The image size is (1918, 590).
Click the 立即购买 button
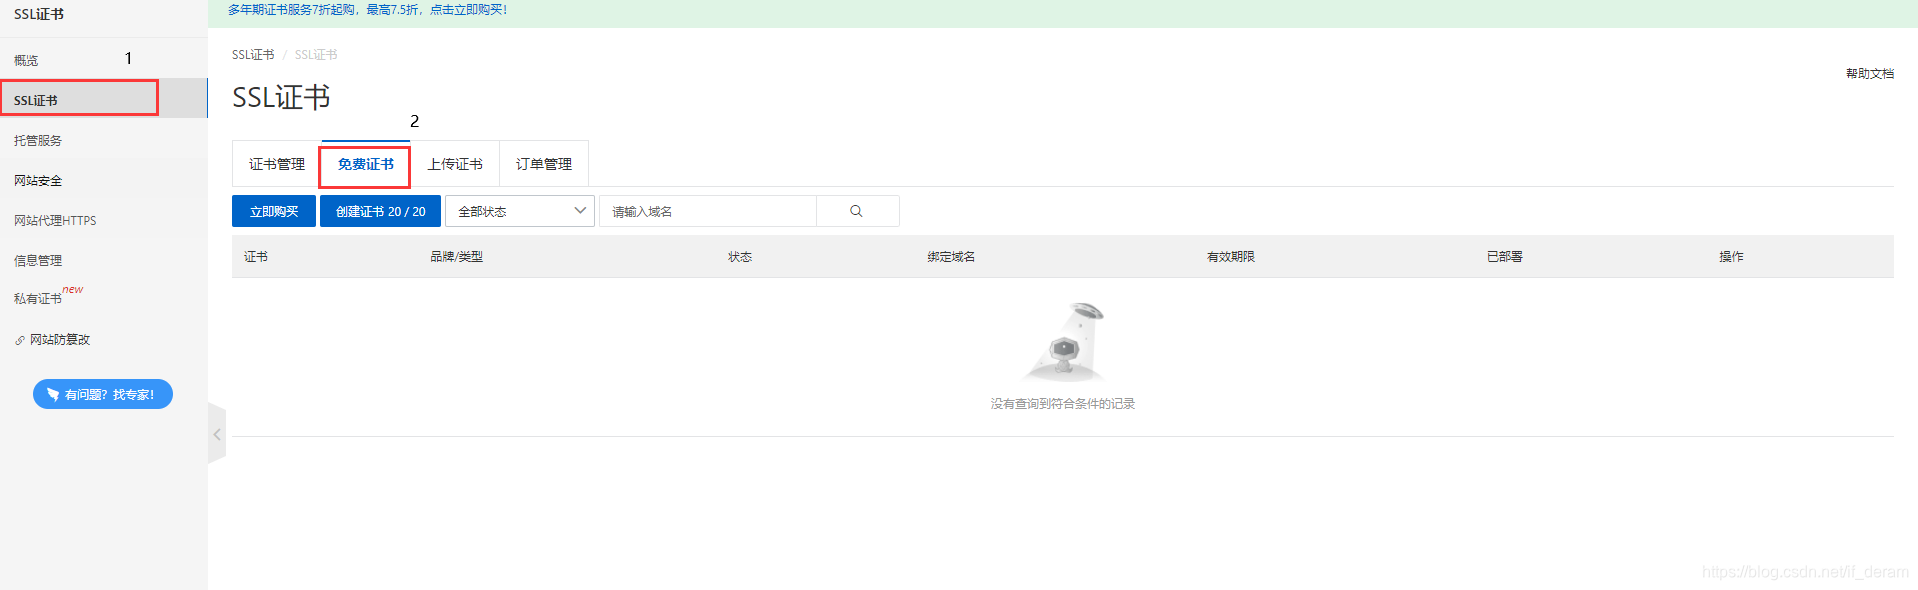pyautogui.click(x=274, y=211)
